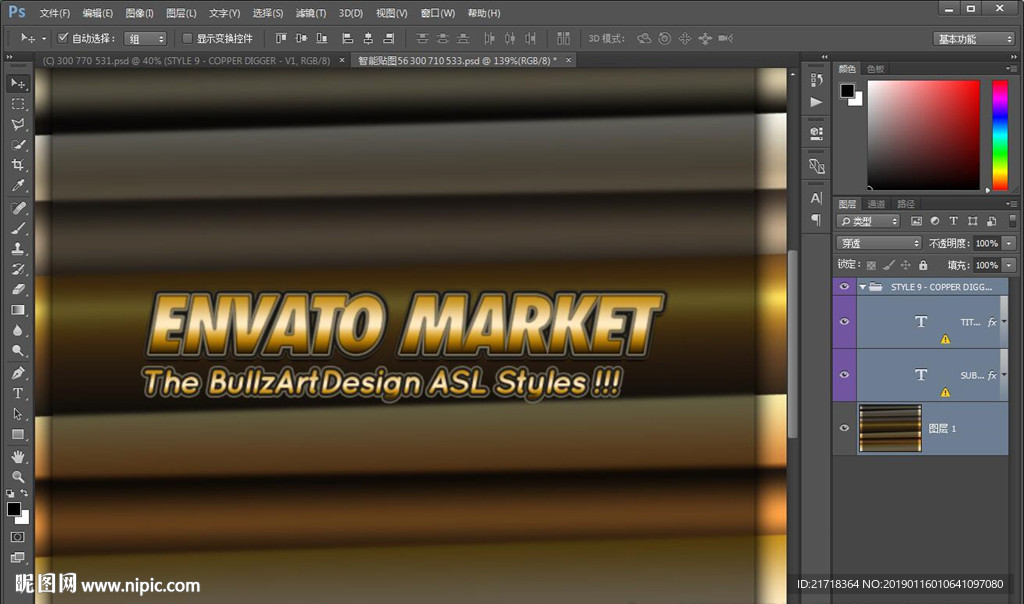
Task: Open the 基本功能 workspace dropdown
Action: point(973,39)
